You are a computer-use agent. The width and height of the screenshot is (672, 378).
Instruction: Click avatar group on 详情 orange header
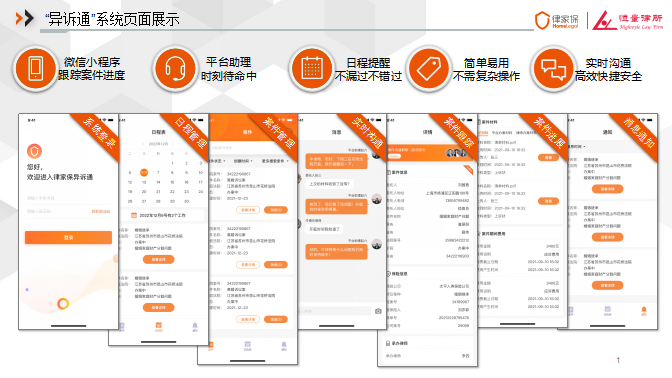click(x=457, y=153)
